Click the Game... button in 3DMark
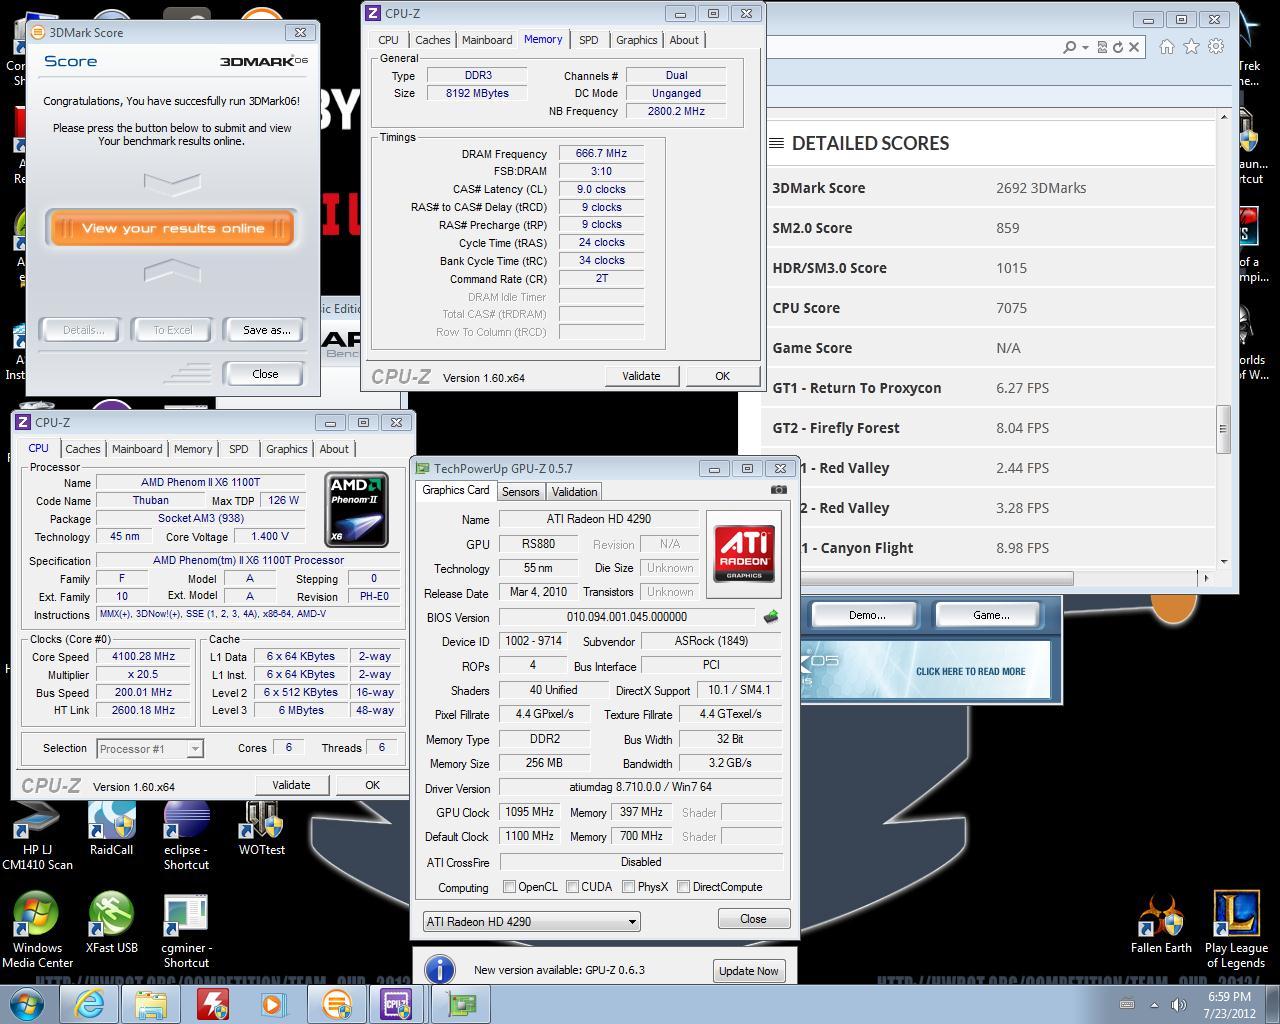Viewport: 1280px width, 1024px height. [991, 615]
